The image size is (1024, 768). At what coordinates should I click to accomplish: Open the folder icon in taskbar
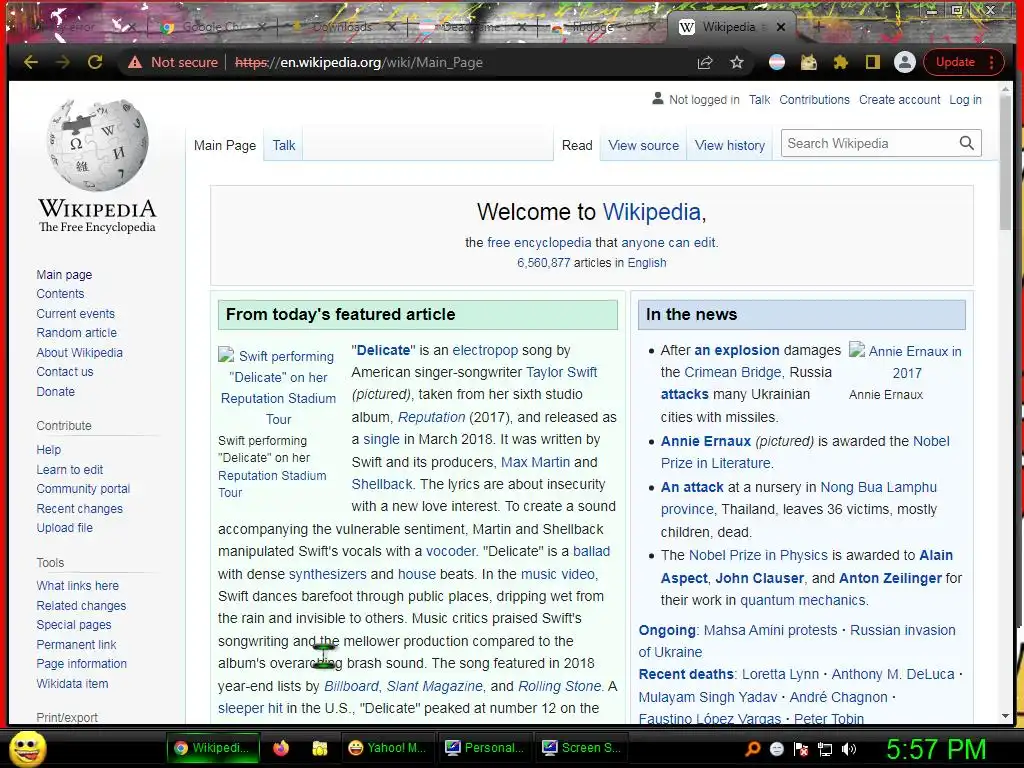319,748
